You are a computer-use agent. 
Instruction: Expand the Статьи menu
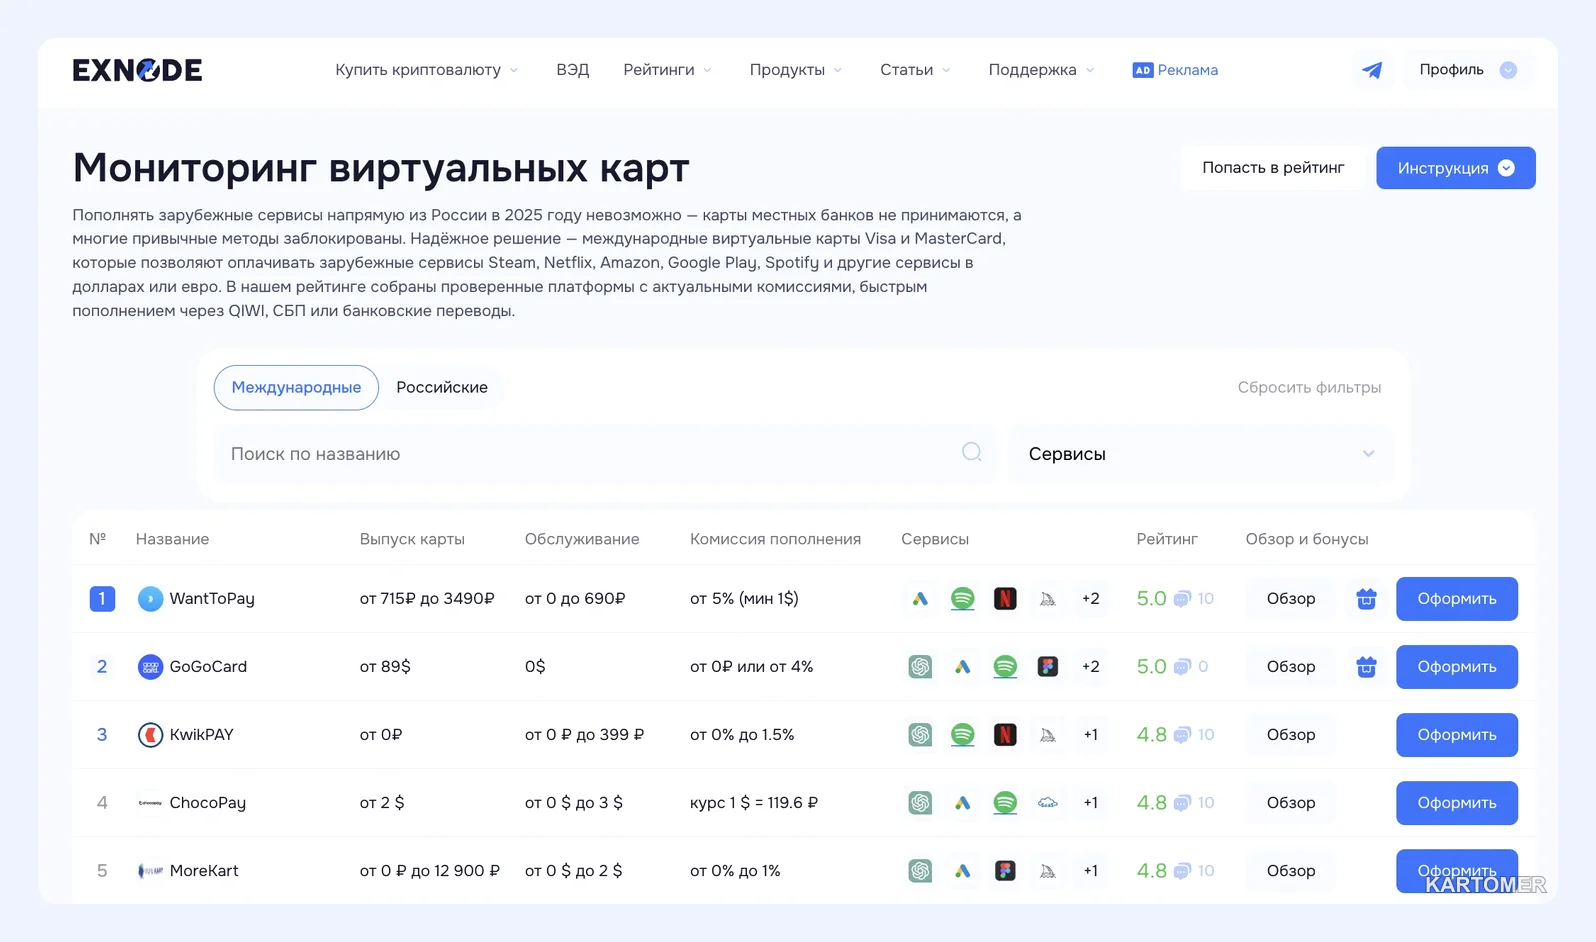pos(915,70)
